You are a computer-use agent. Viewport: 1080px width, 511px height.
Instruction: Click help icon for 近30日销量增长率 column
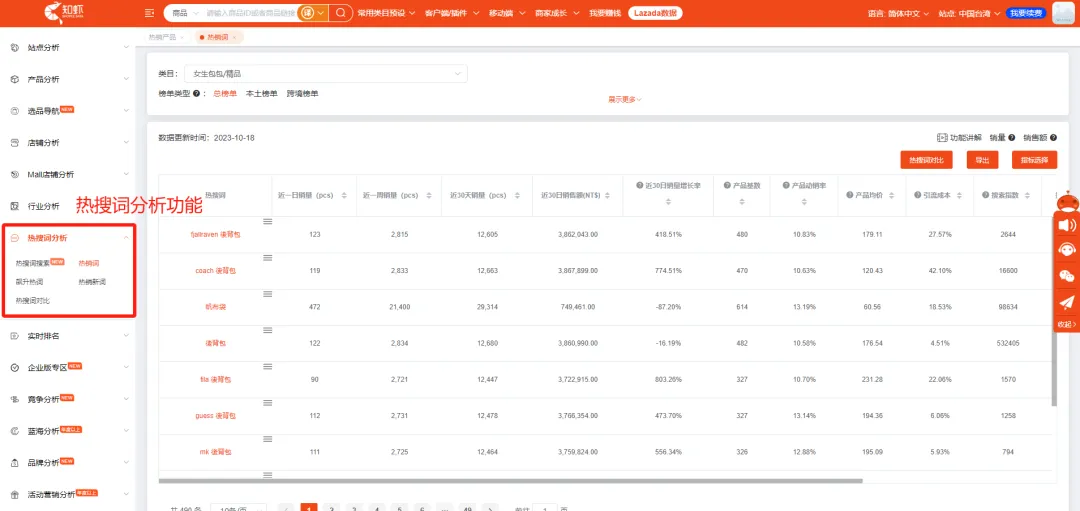[640, 186]
